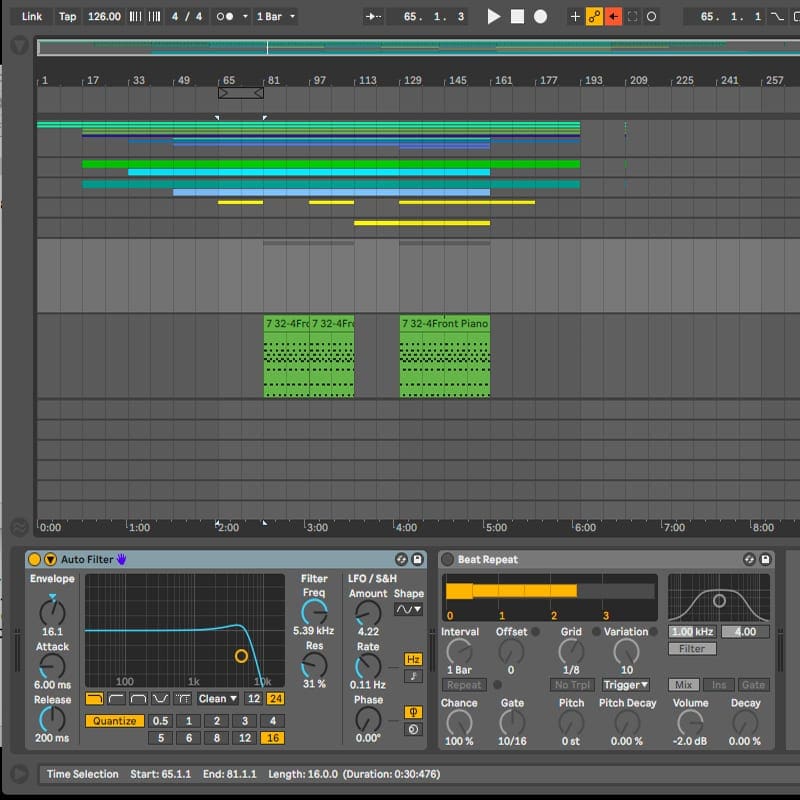The image size is (800, 800).
Task: Stop playback with the square Stop button
Action: (517, 17)
